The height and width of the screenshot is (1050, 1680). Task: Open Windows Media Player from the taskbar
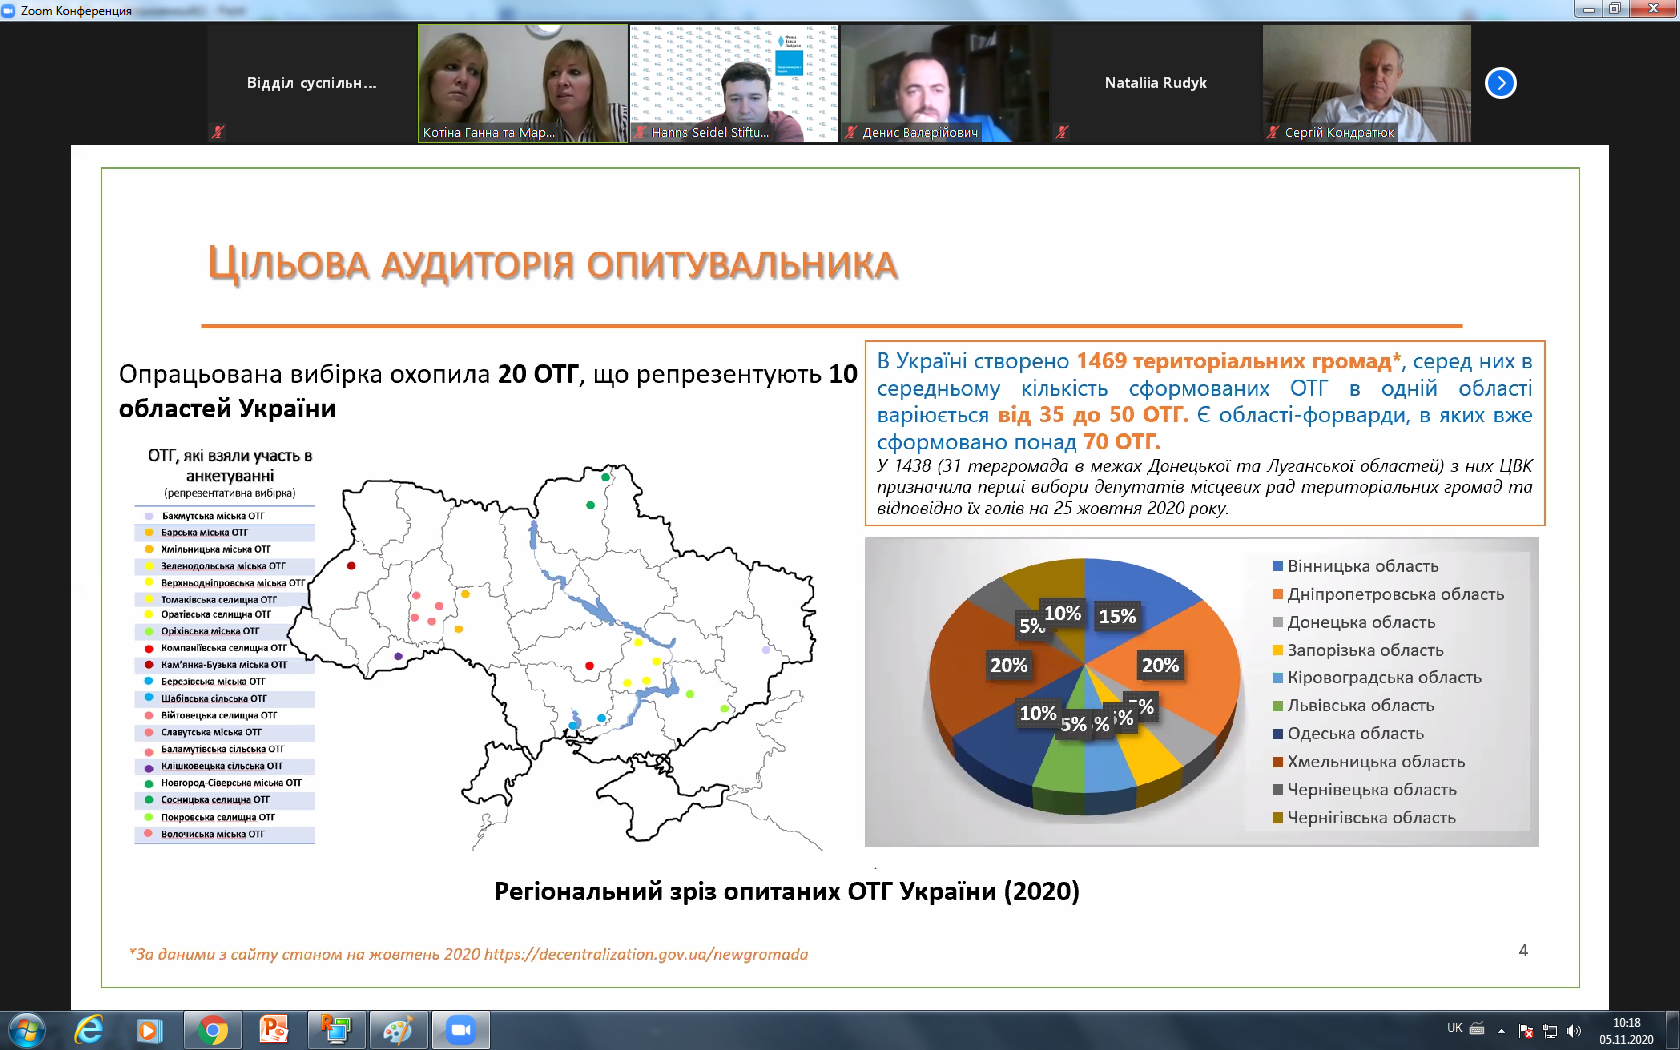150,1029
